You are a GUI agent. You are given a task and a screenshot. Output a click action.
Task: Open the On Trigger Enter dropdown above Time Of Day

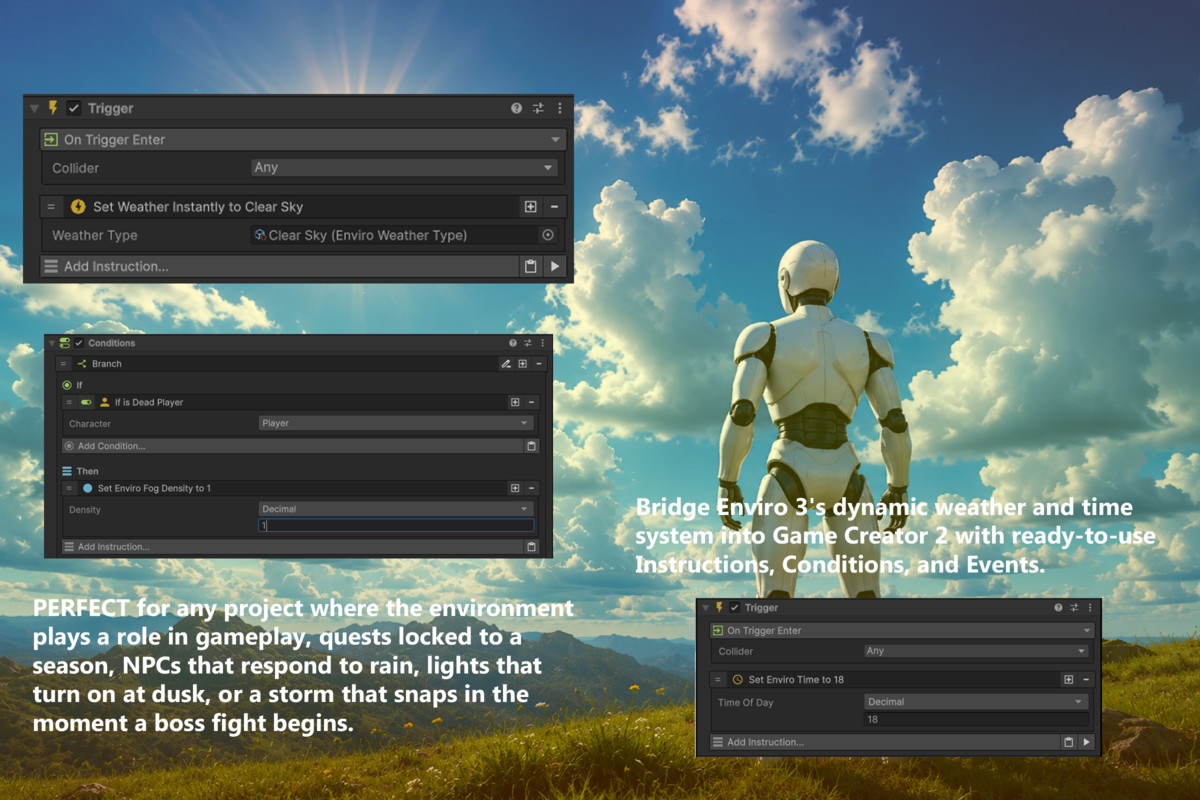[903, 631]
